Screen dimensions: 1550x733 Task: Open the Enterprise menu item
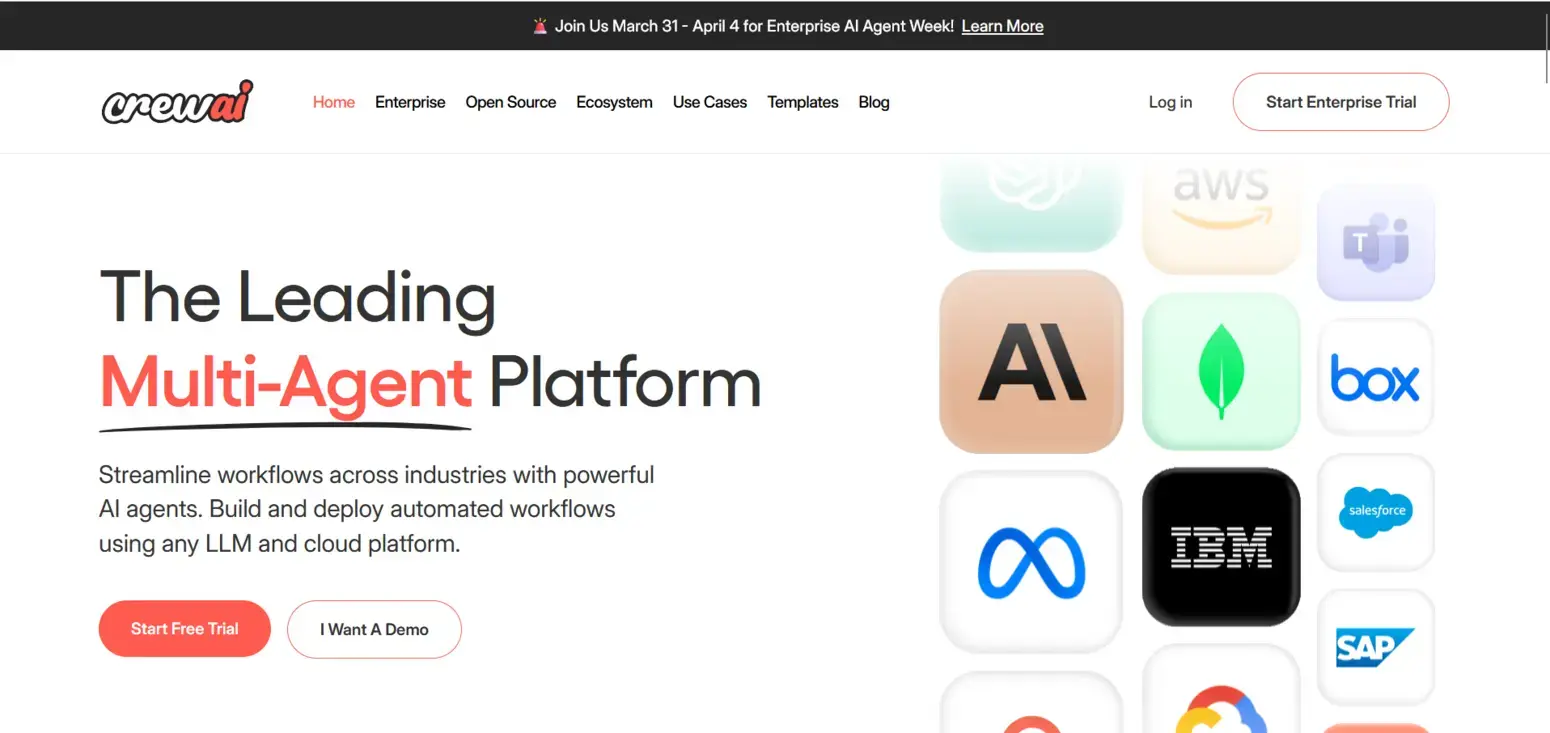pos(410,102)
